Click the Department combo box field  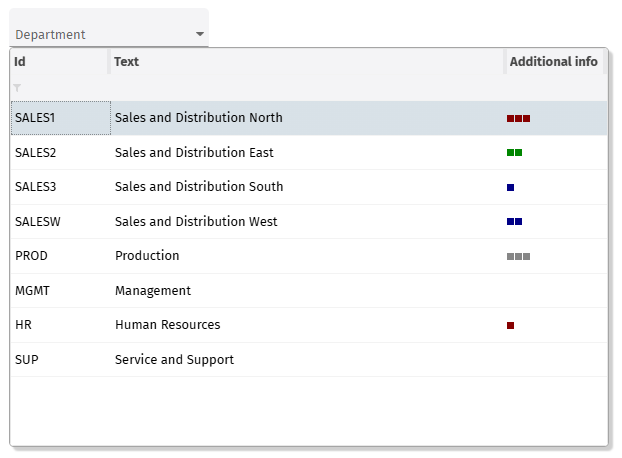tap(100, 34)
